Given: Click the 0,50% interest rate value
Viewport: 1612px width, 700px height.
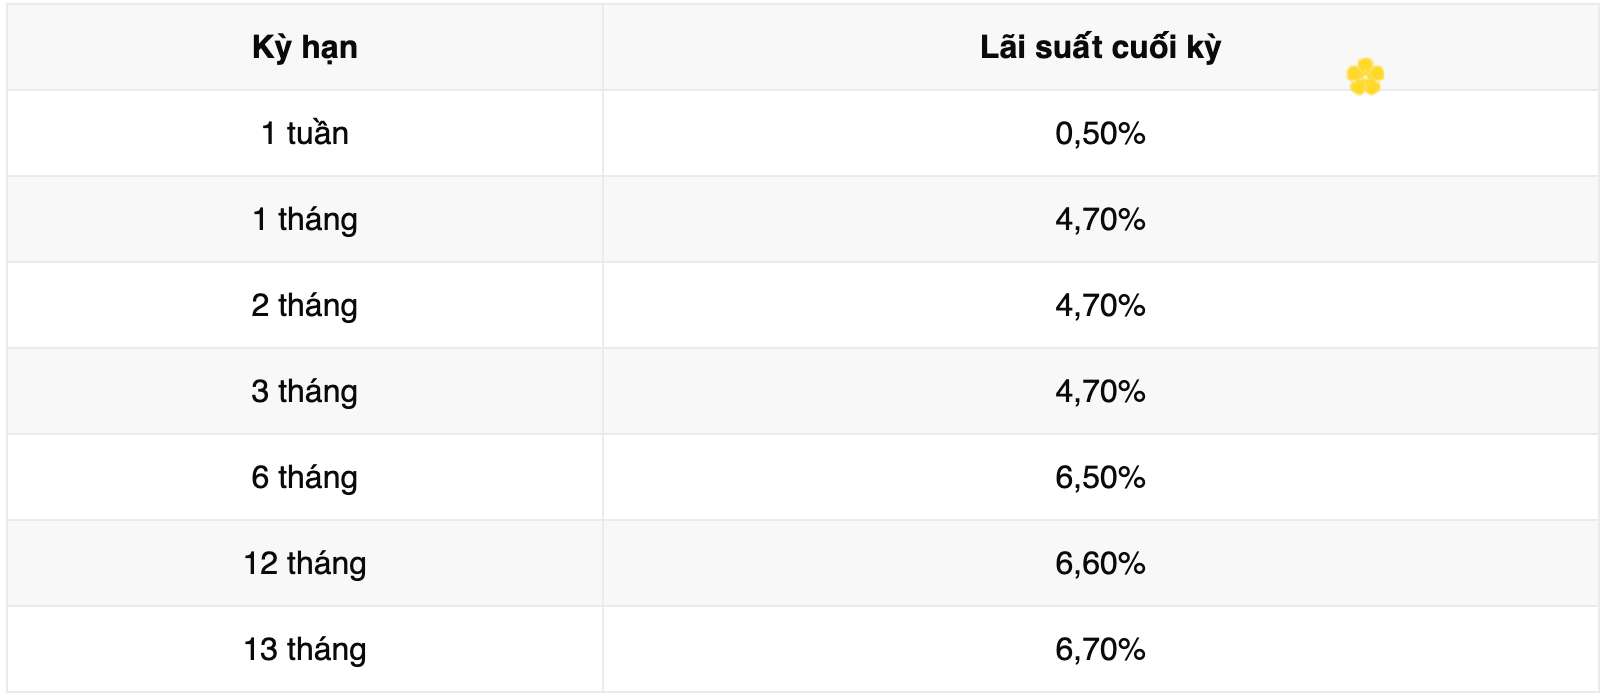Looking at the screenshot, I should (x=1100, y=134).
